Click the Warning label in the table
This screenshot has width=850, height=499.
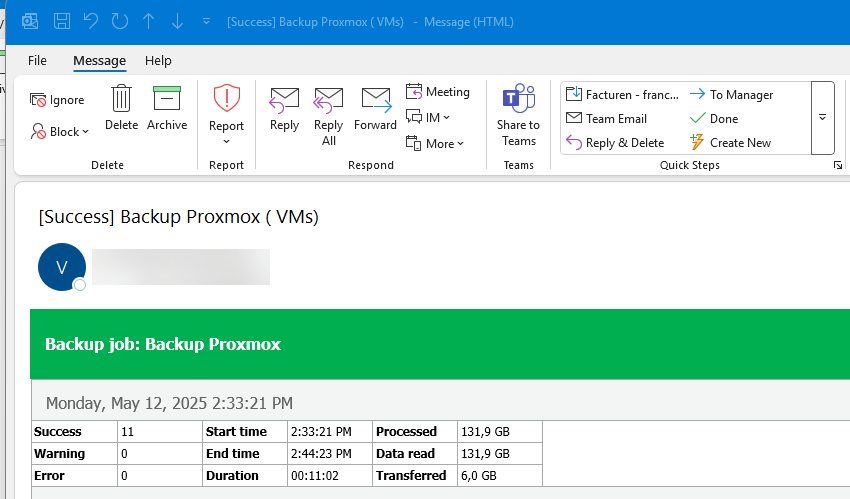(60, 453)
